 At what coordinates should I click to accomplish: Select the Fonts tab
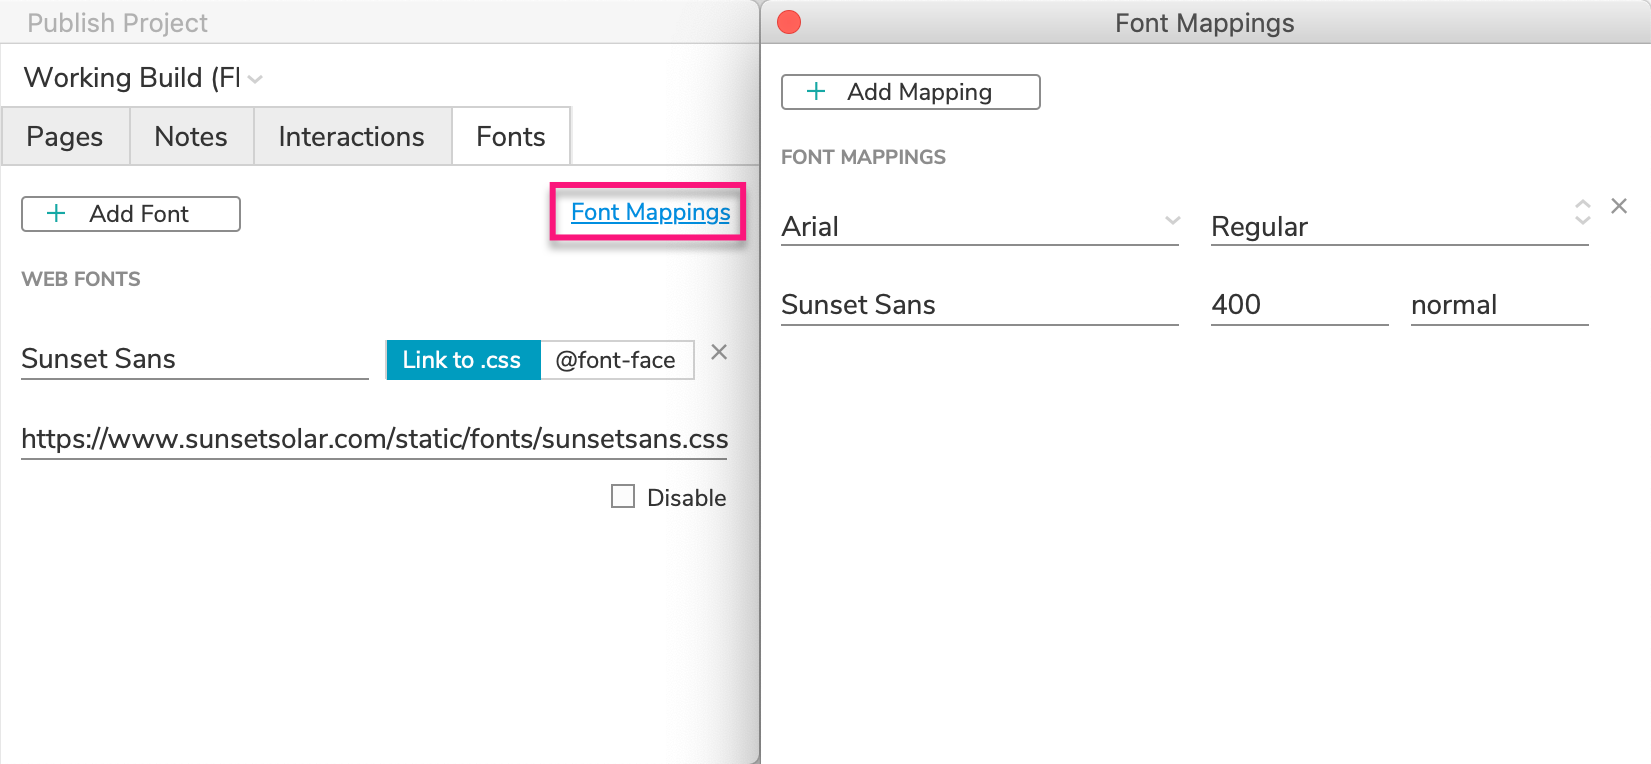coord(510,137)
